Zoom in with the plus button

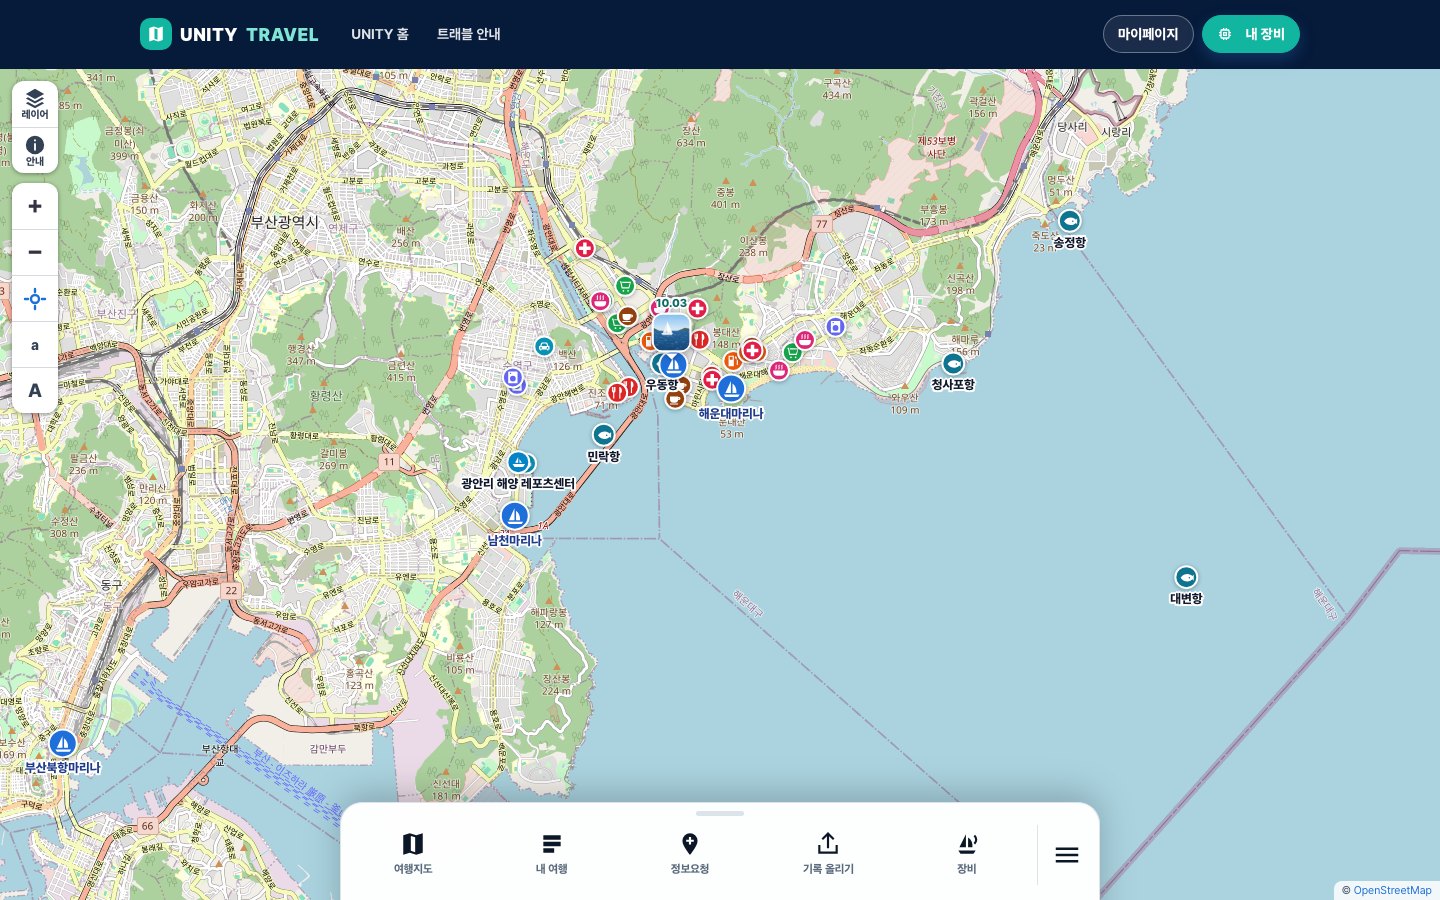(35, 206)
